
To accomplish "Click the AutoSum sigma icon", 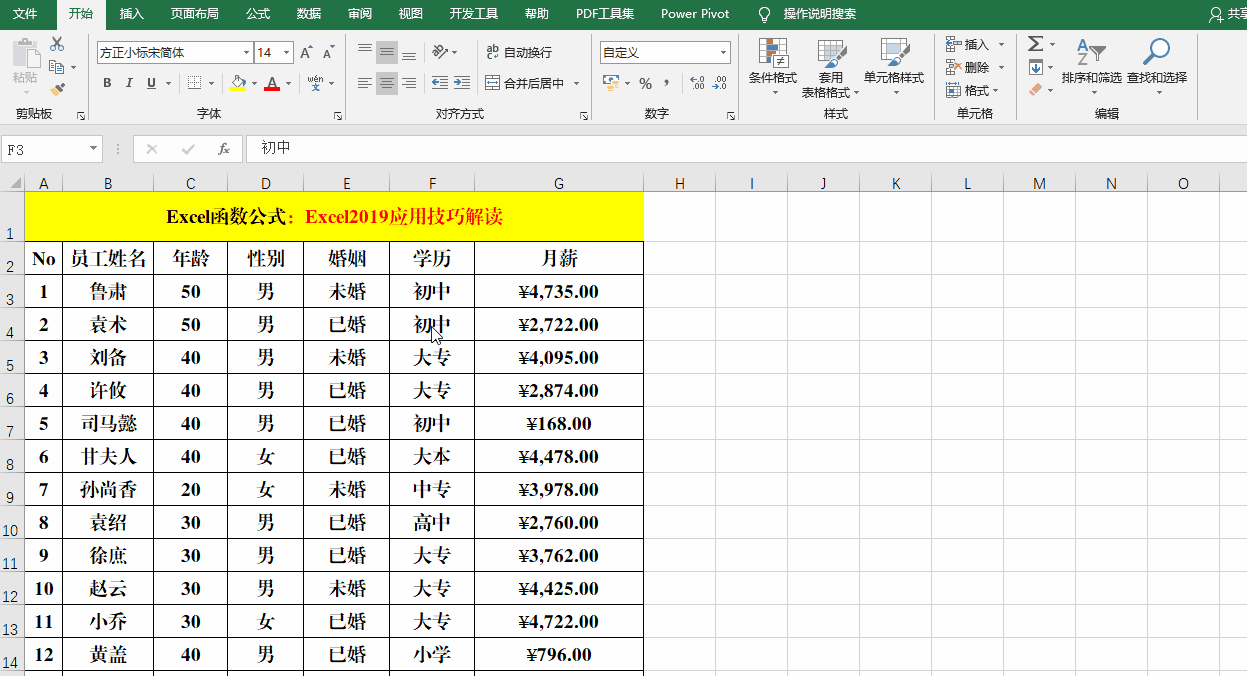I will (x=1035, y=44).
